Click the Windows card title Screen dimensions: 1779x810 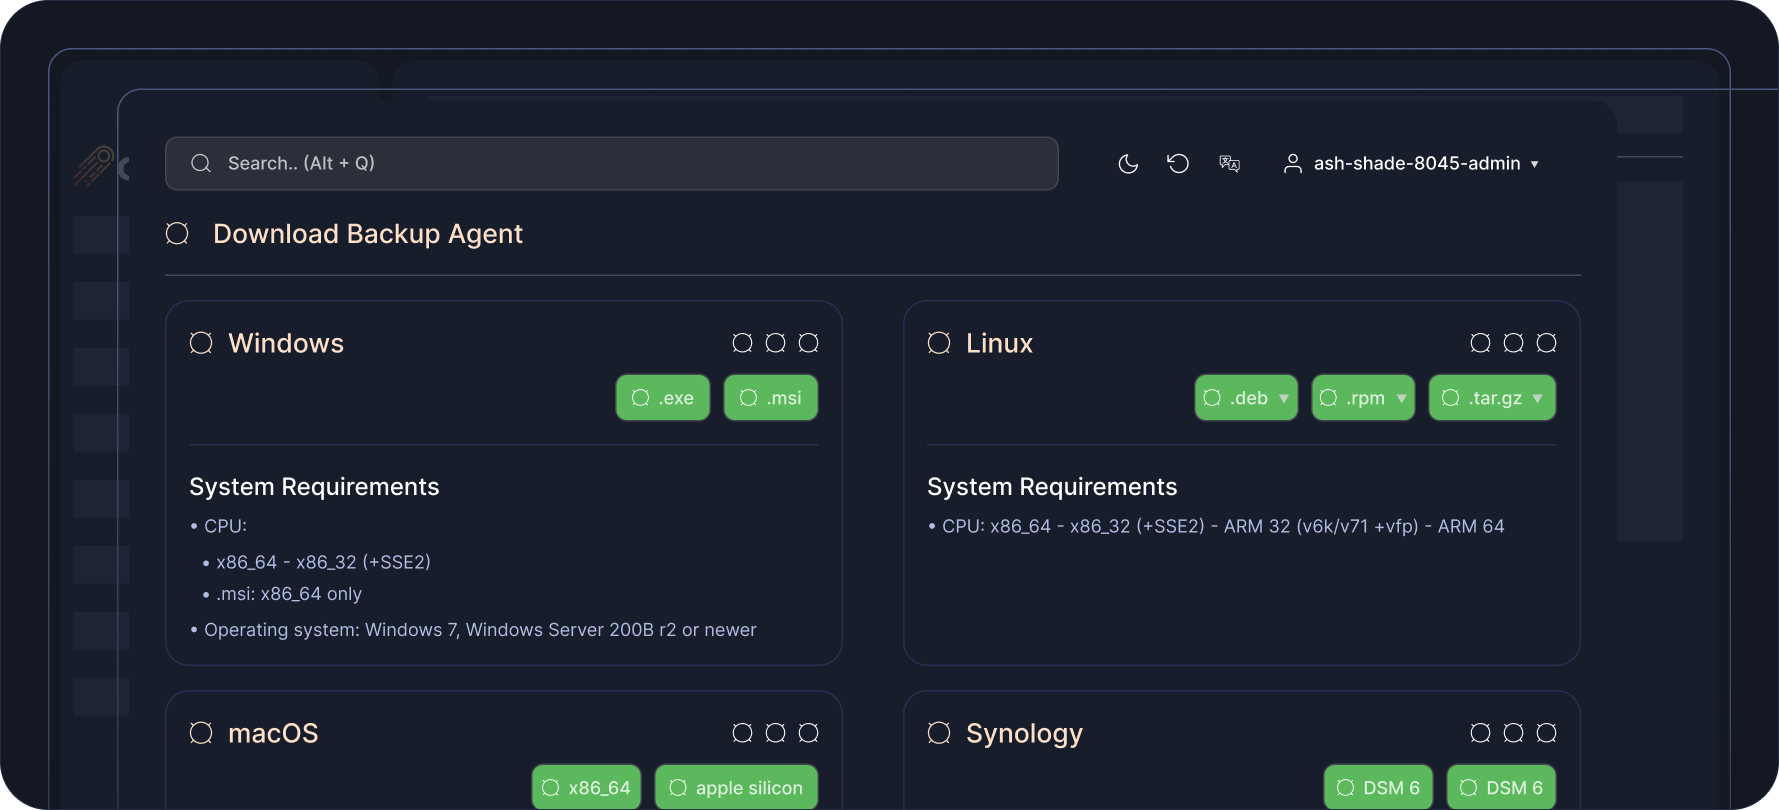(x=286, y=343)
